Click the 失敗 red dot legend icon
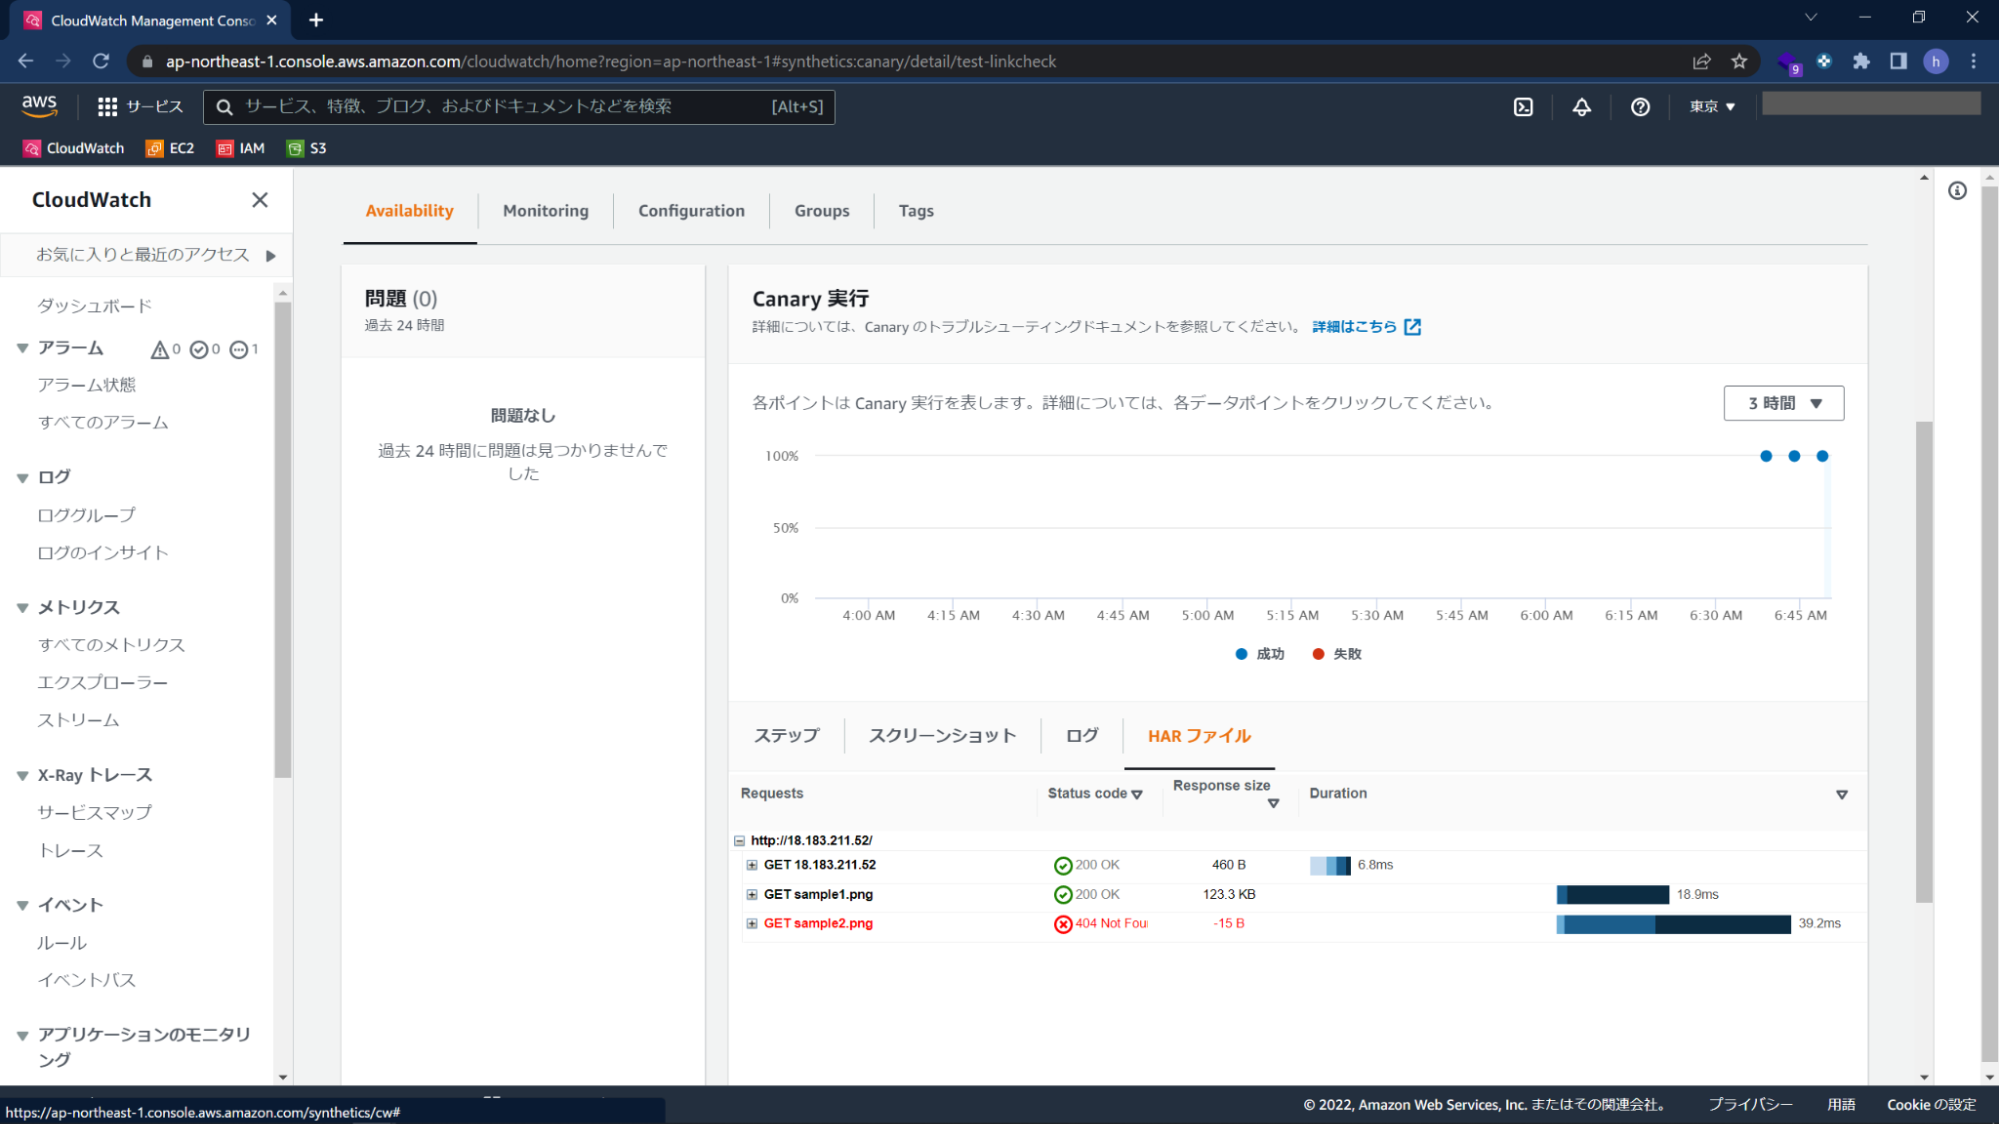The image size is (1999, 1125). tap(1322, 652)
